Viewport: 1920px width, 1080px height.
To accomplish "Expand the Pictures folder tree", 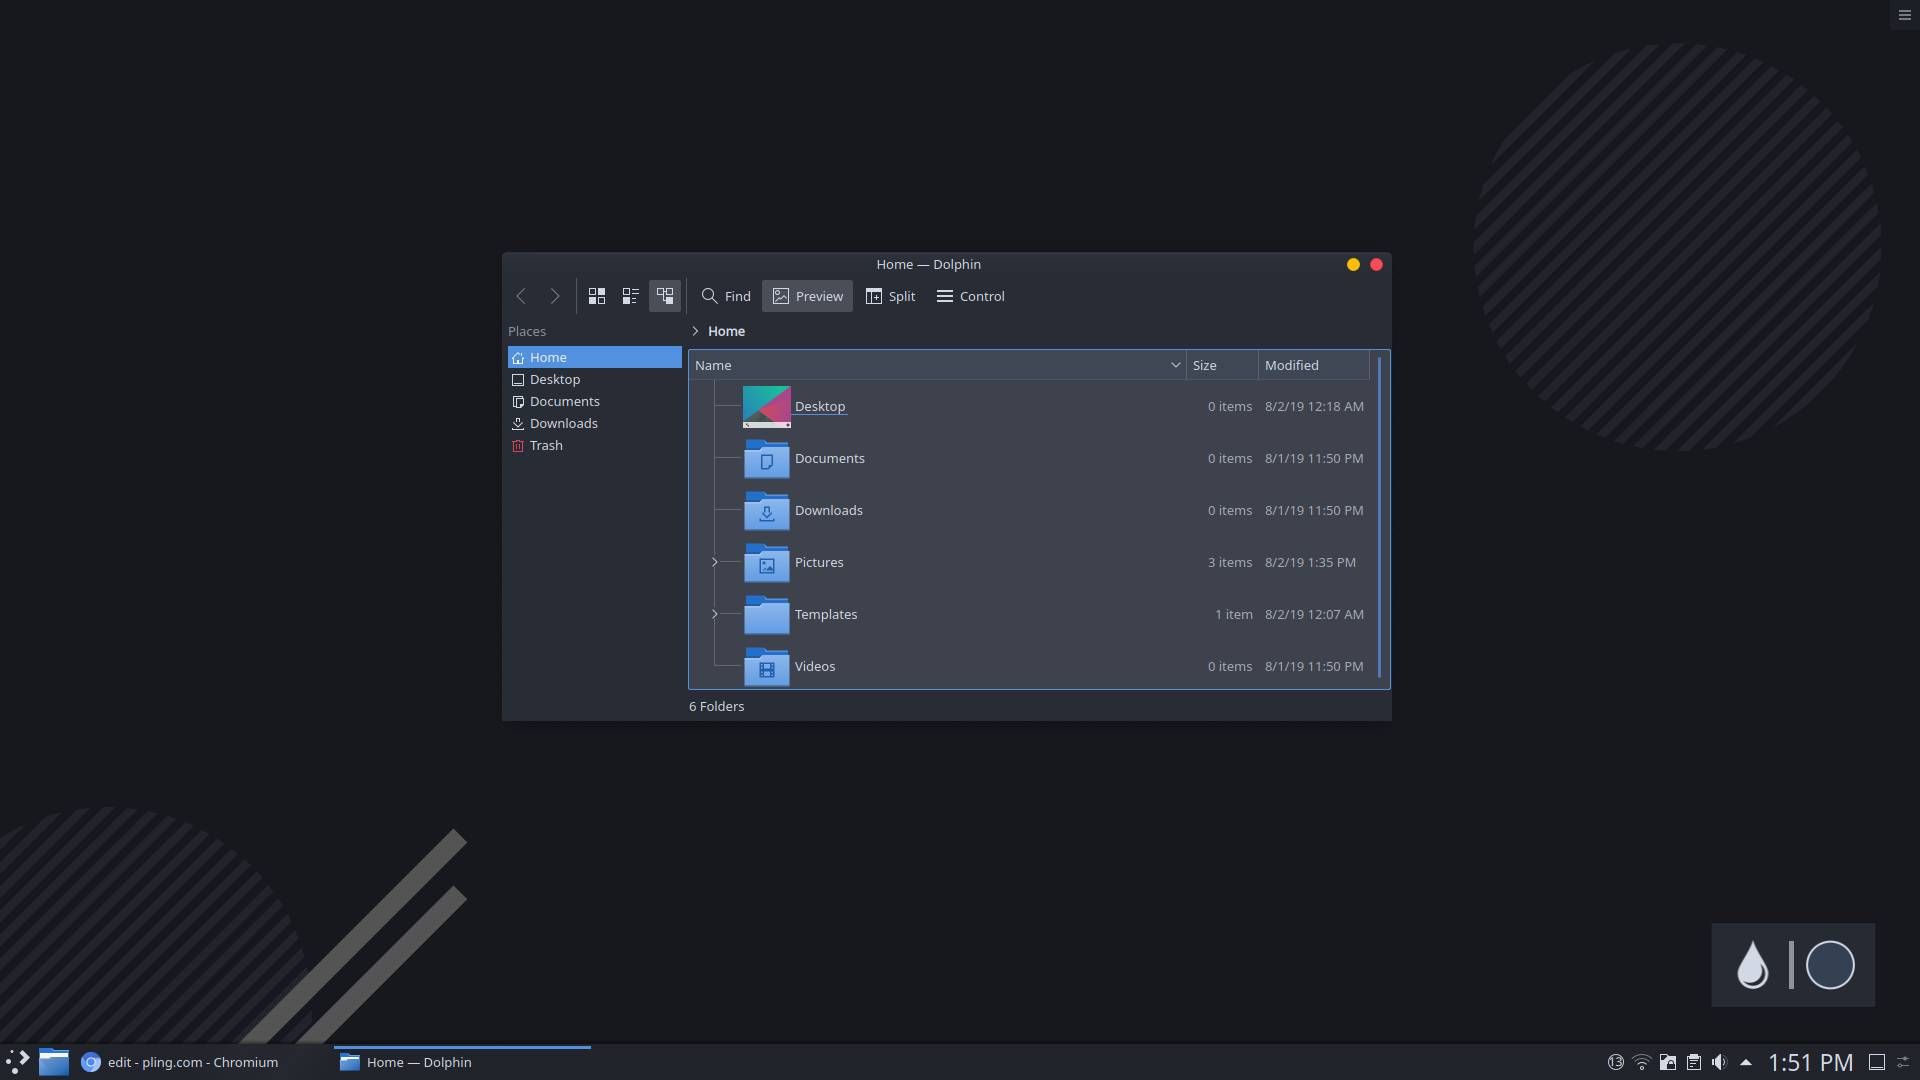I will coord(714,562).
